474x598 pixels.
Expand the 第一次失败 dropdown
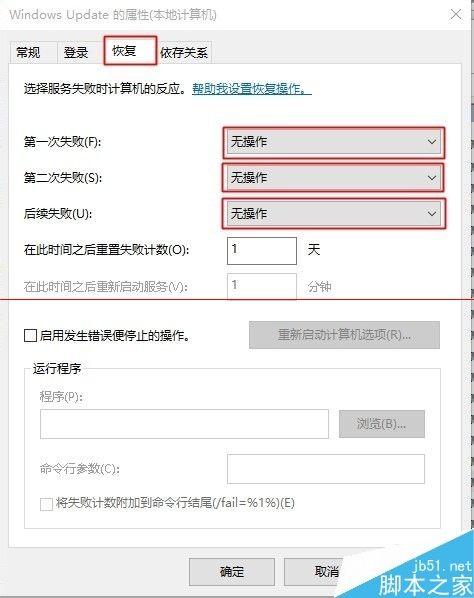[334, 142]
